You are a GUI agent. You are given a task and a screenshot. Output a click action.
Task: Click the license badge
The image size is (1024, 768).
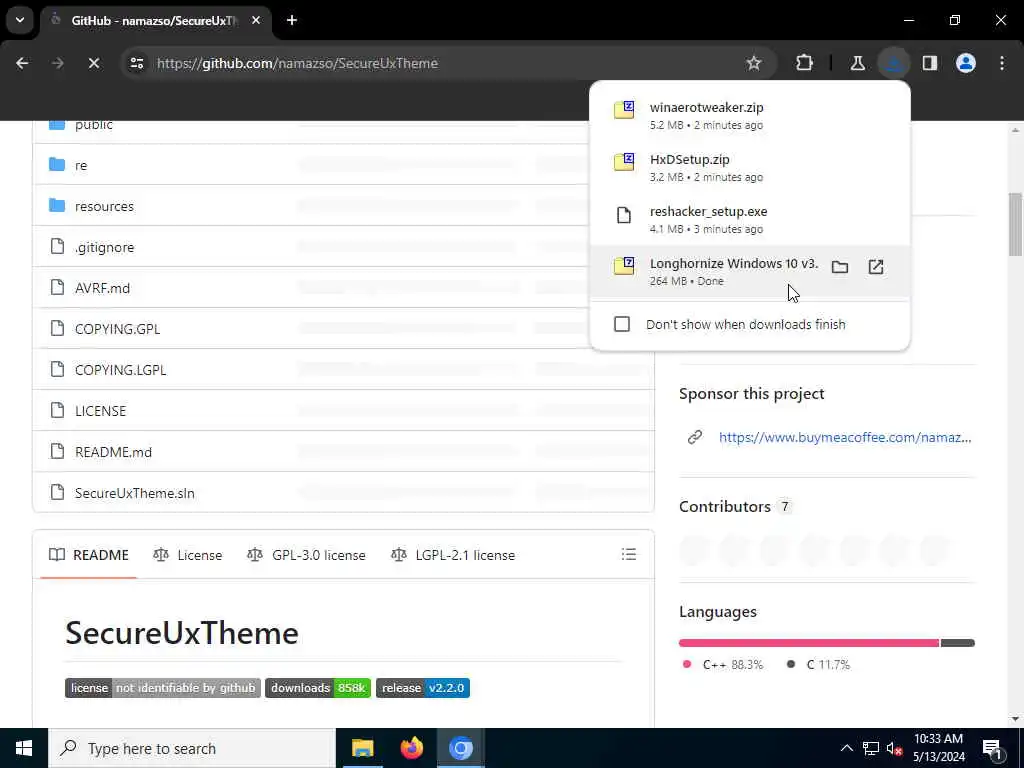point(163,688)
